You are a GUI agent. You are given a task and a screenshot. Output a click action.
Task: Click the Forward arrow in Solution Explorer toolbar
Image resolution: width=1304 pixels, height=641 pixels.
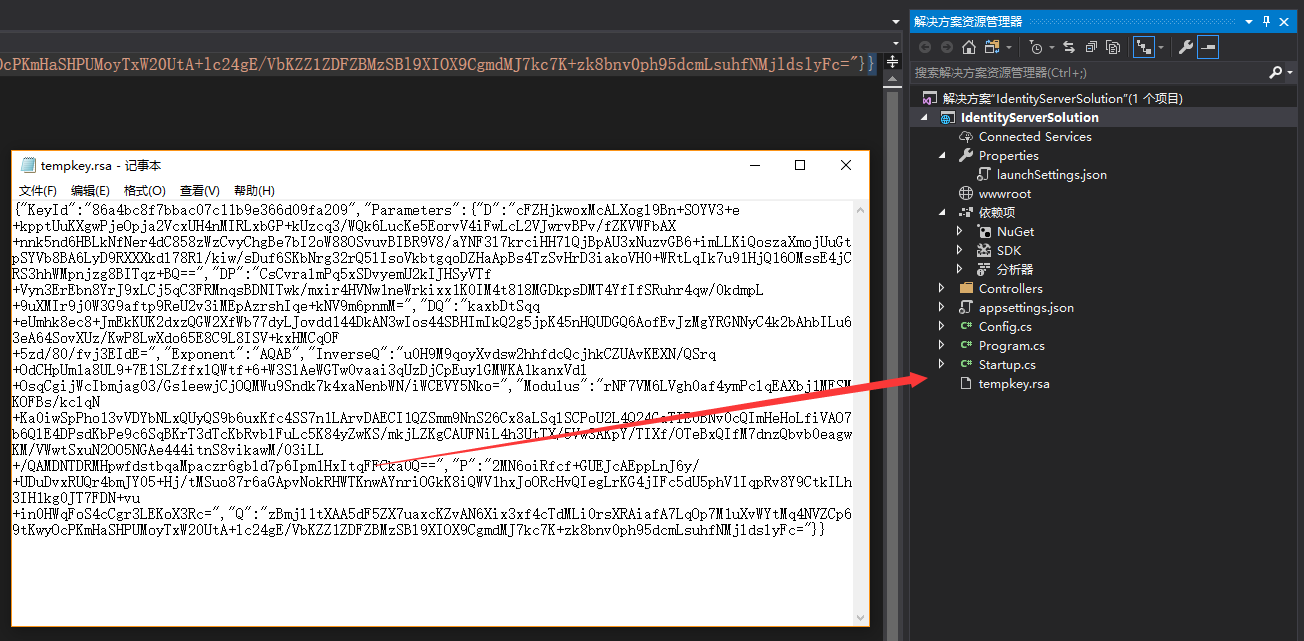coord(946,47)
